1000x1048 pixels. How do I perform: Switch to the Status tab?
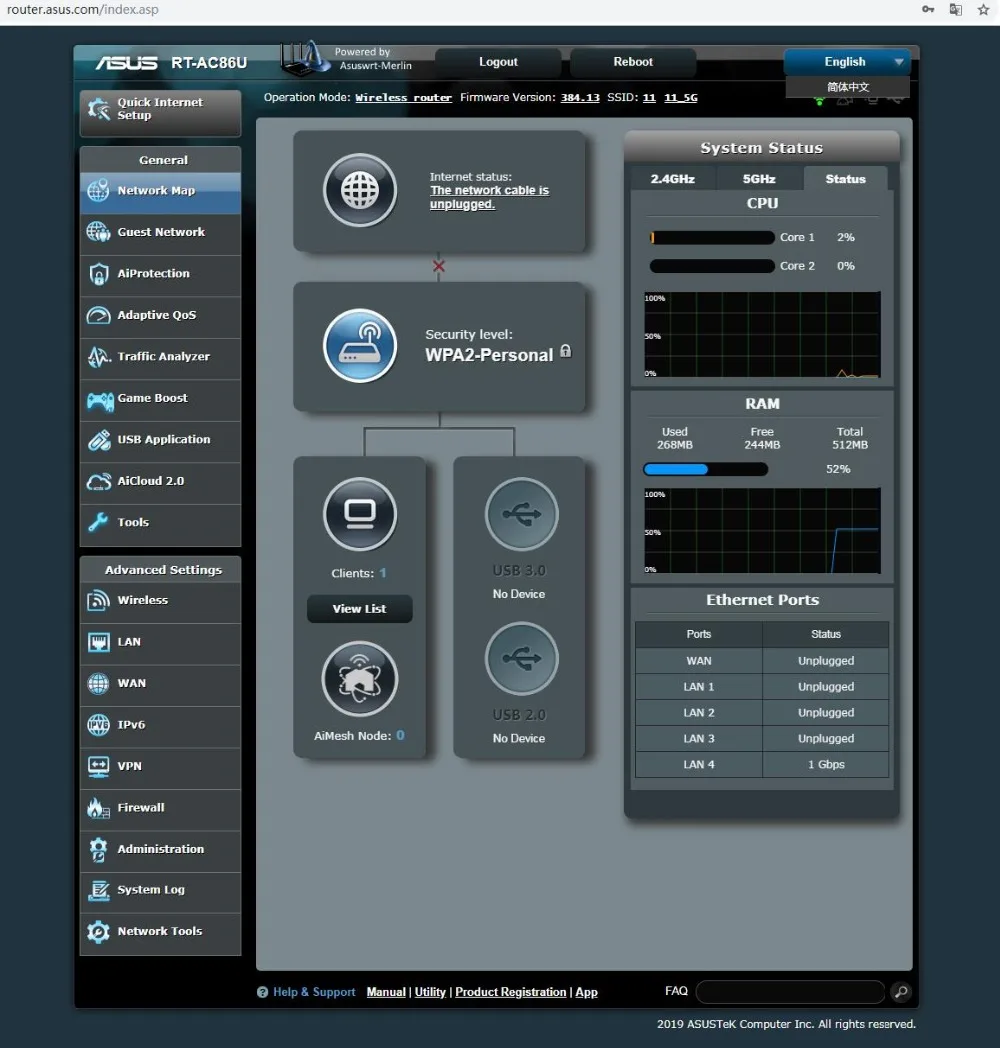coord(845,178)
